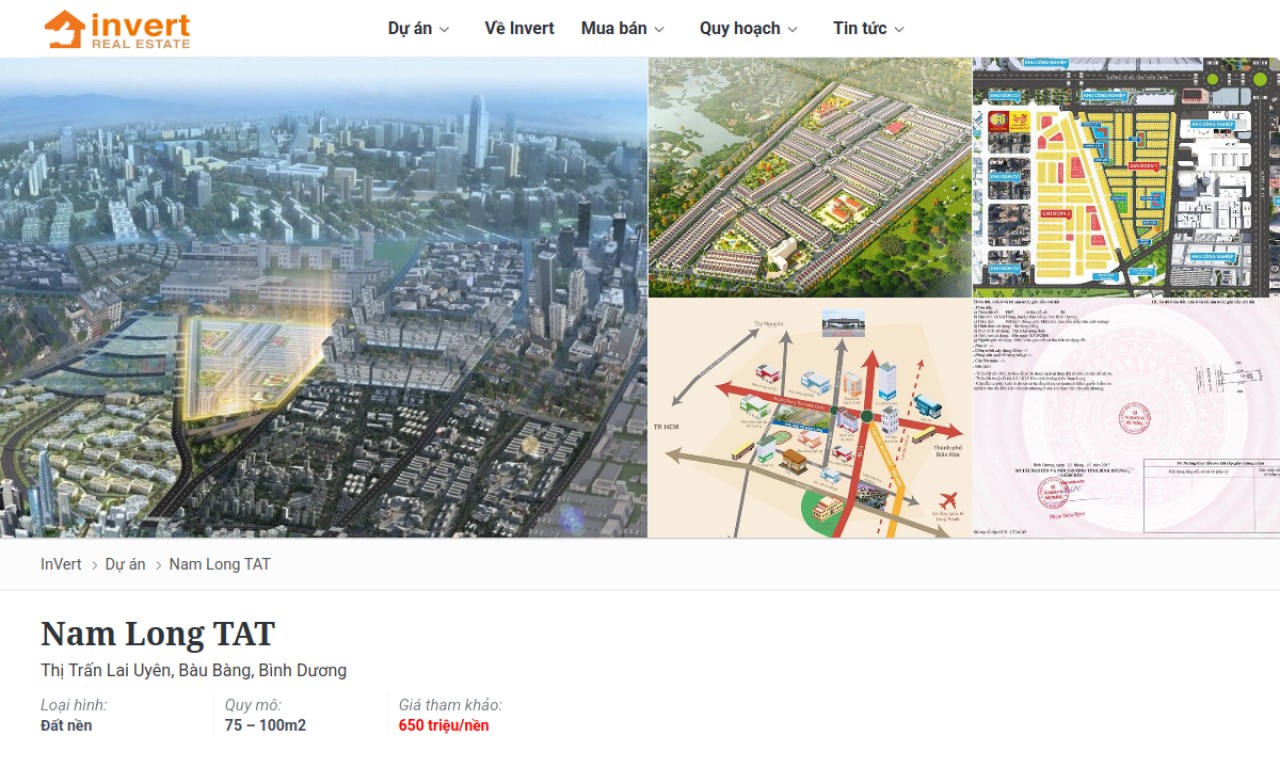1280x768 pixels.
Task: Open the Mua bán menu
Action: (614, 29)
